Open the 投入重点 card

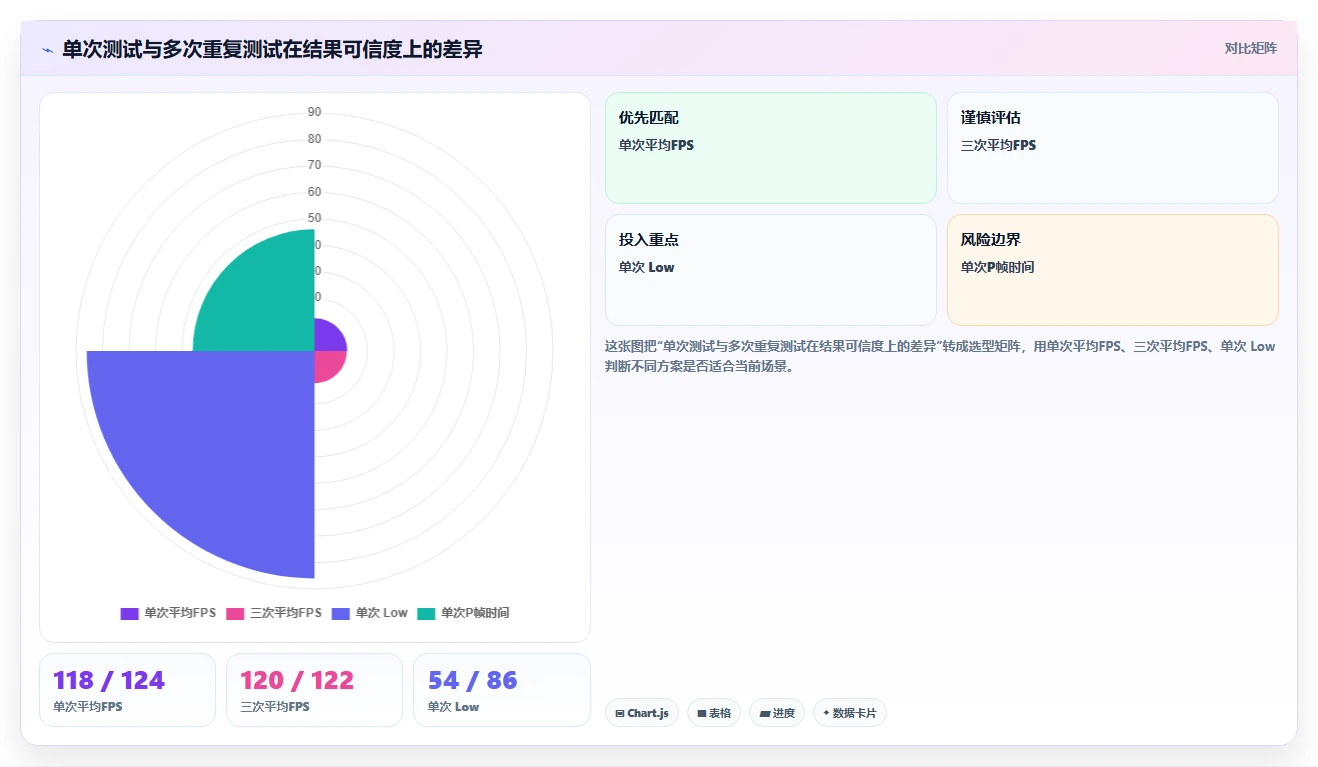(x=771, y=270)
